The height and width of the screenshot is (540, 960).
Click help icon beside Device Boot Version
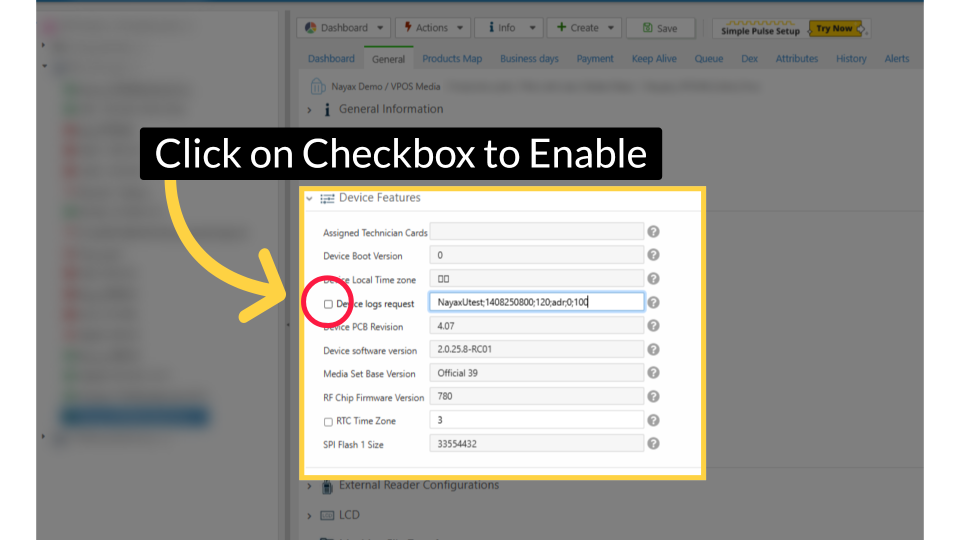(653, 255)
